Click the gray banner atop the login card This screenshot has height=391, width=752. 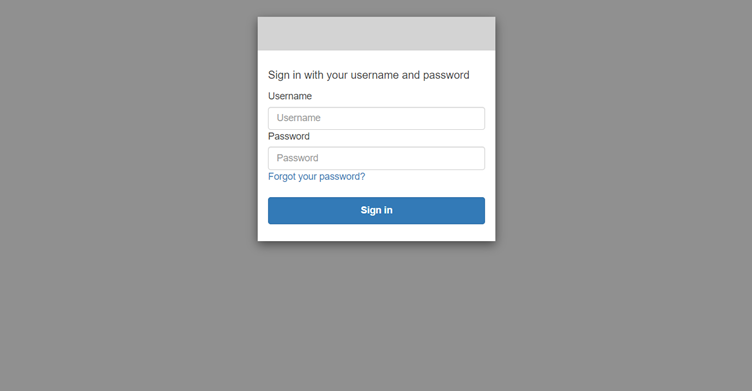click(376, 34)
